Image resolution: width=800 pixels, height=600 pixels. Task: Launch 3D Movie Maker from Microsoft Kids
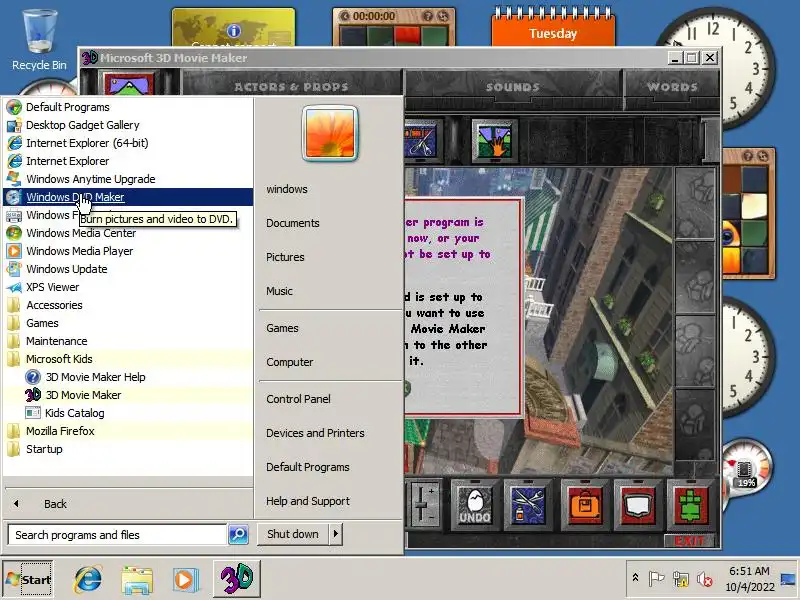point(128,395)
